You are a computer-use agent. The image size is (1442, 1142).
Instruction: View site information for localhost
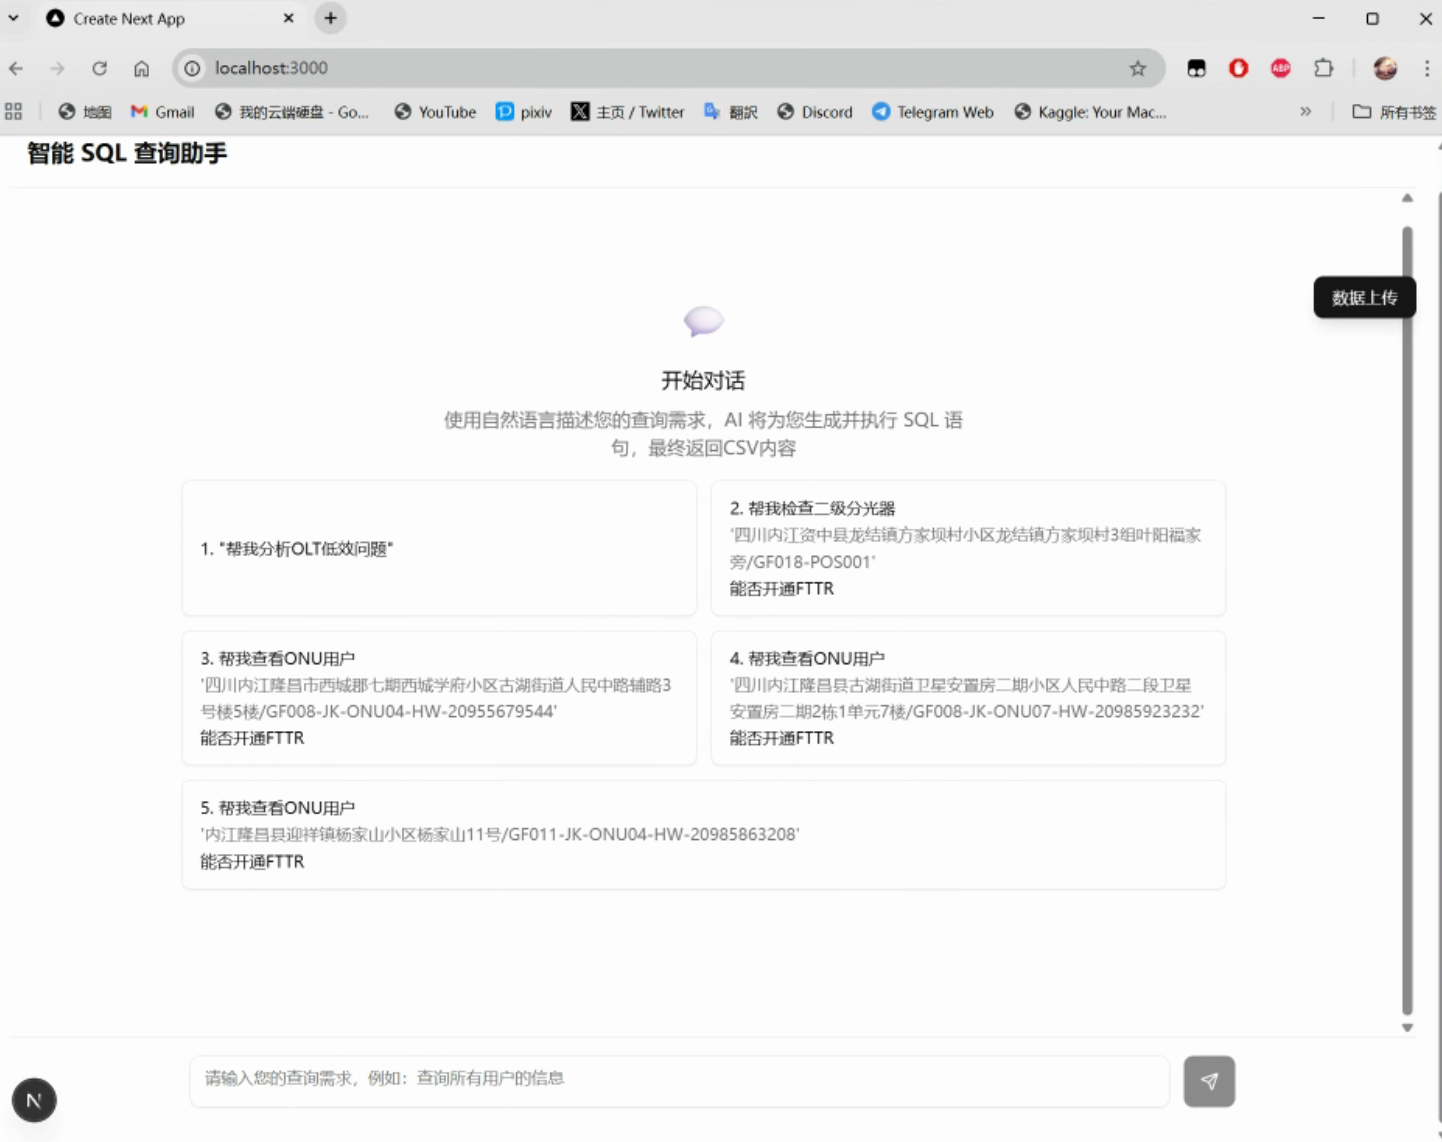point(192,68)
